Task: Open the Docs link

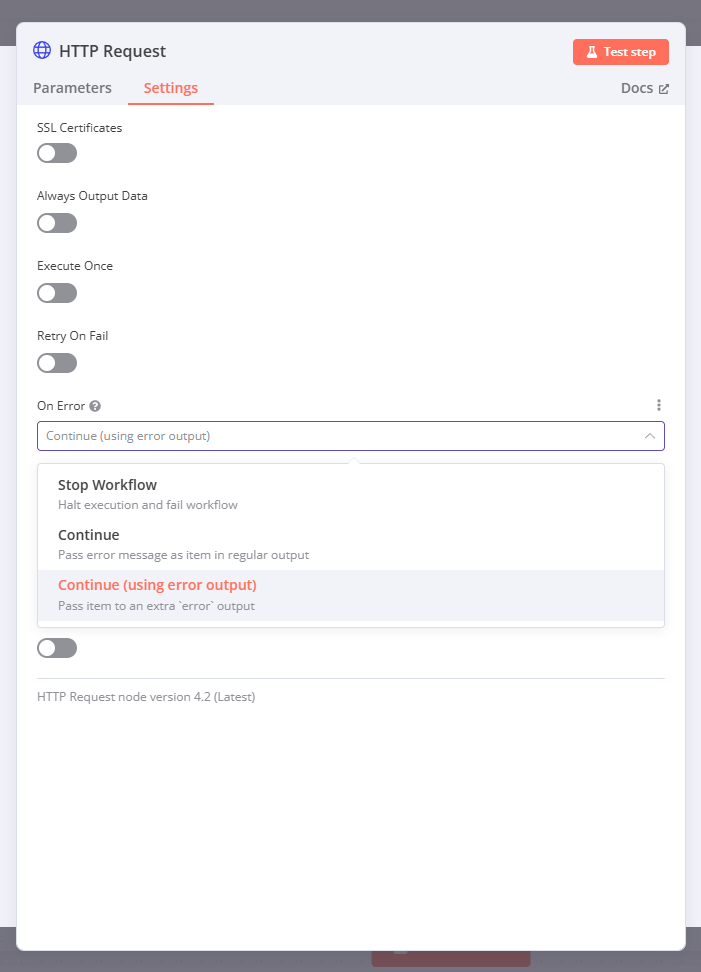Action: click(636, 87)
